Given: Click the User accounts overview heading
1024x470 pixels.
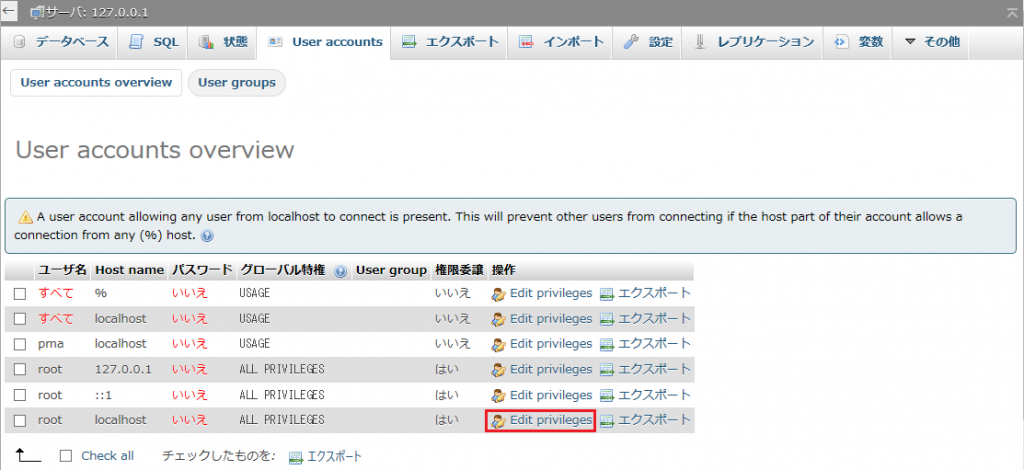Looking at the screenshot, I should tap(155, 150).
